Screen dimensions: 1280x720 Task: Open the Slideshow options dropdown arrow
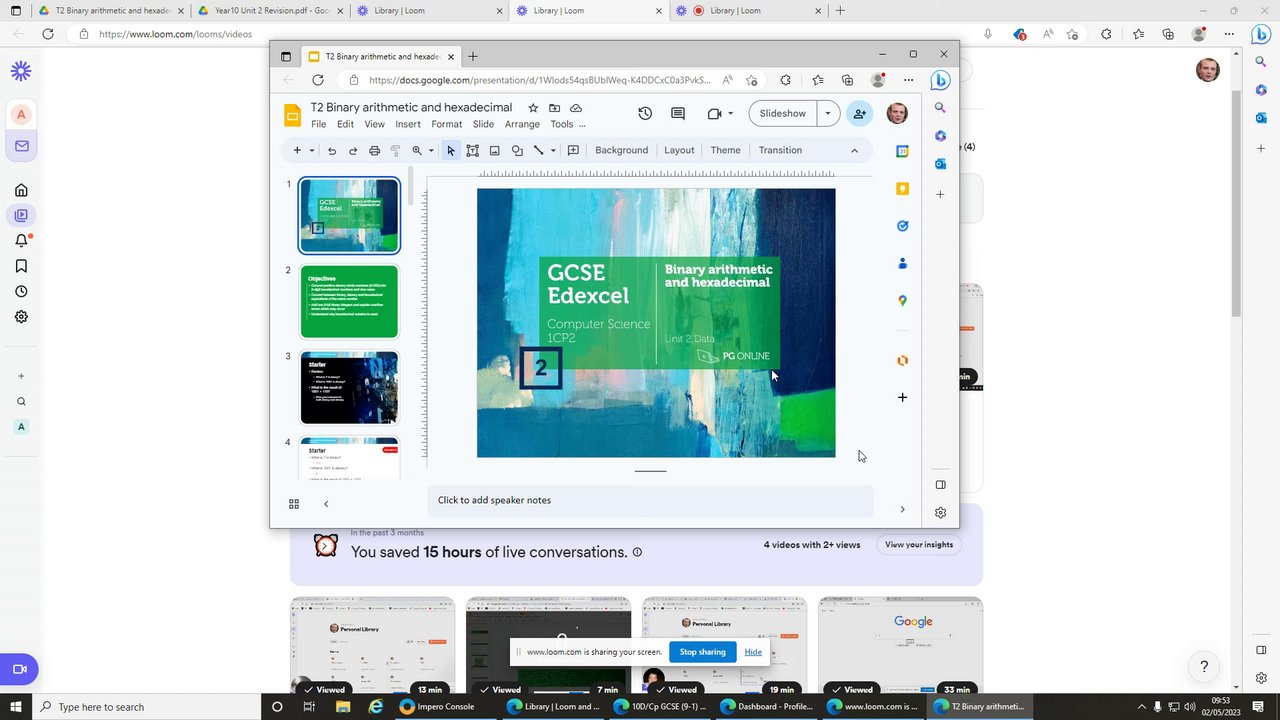coord(827,113)
